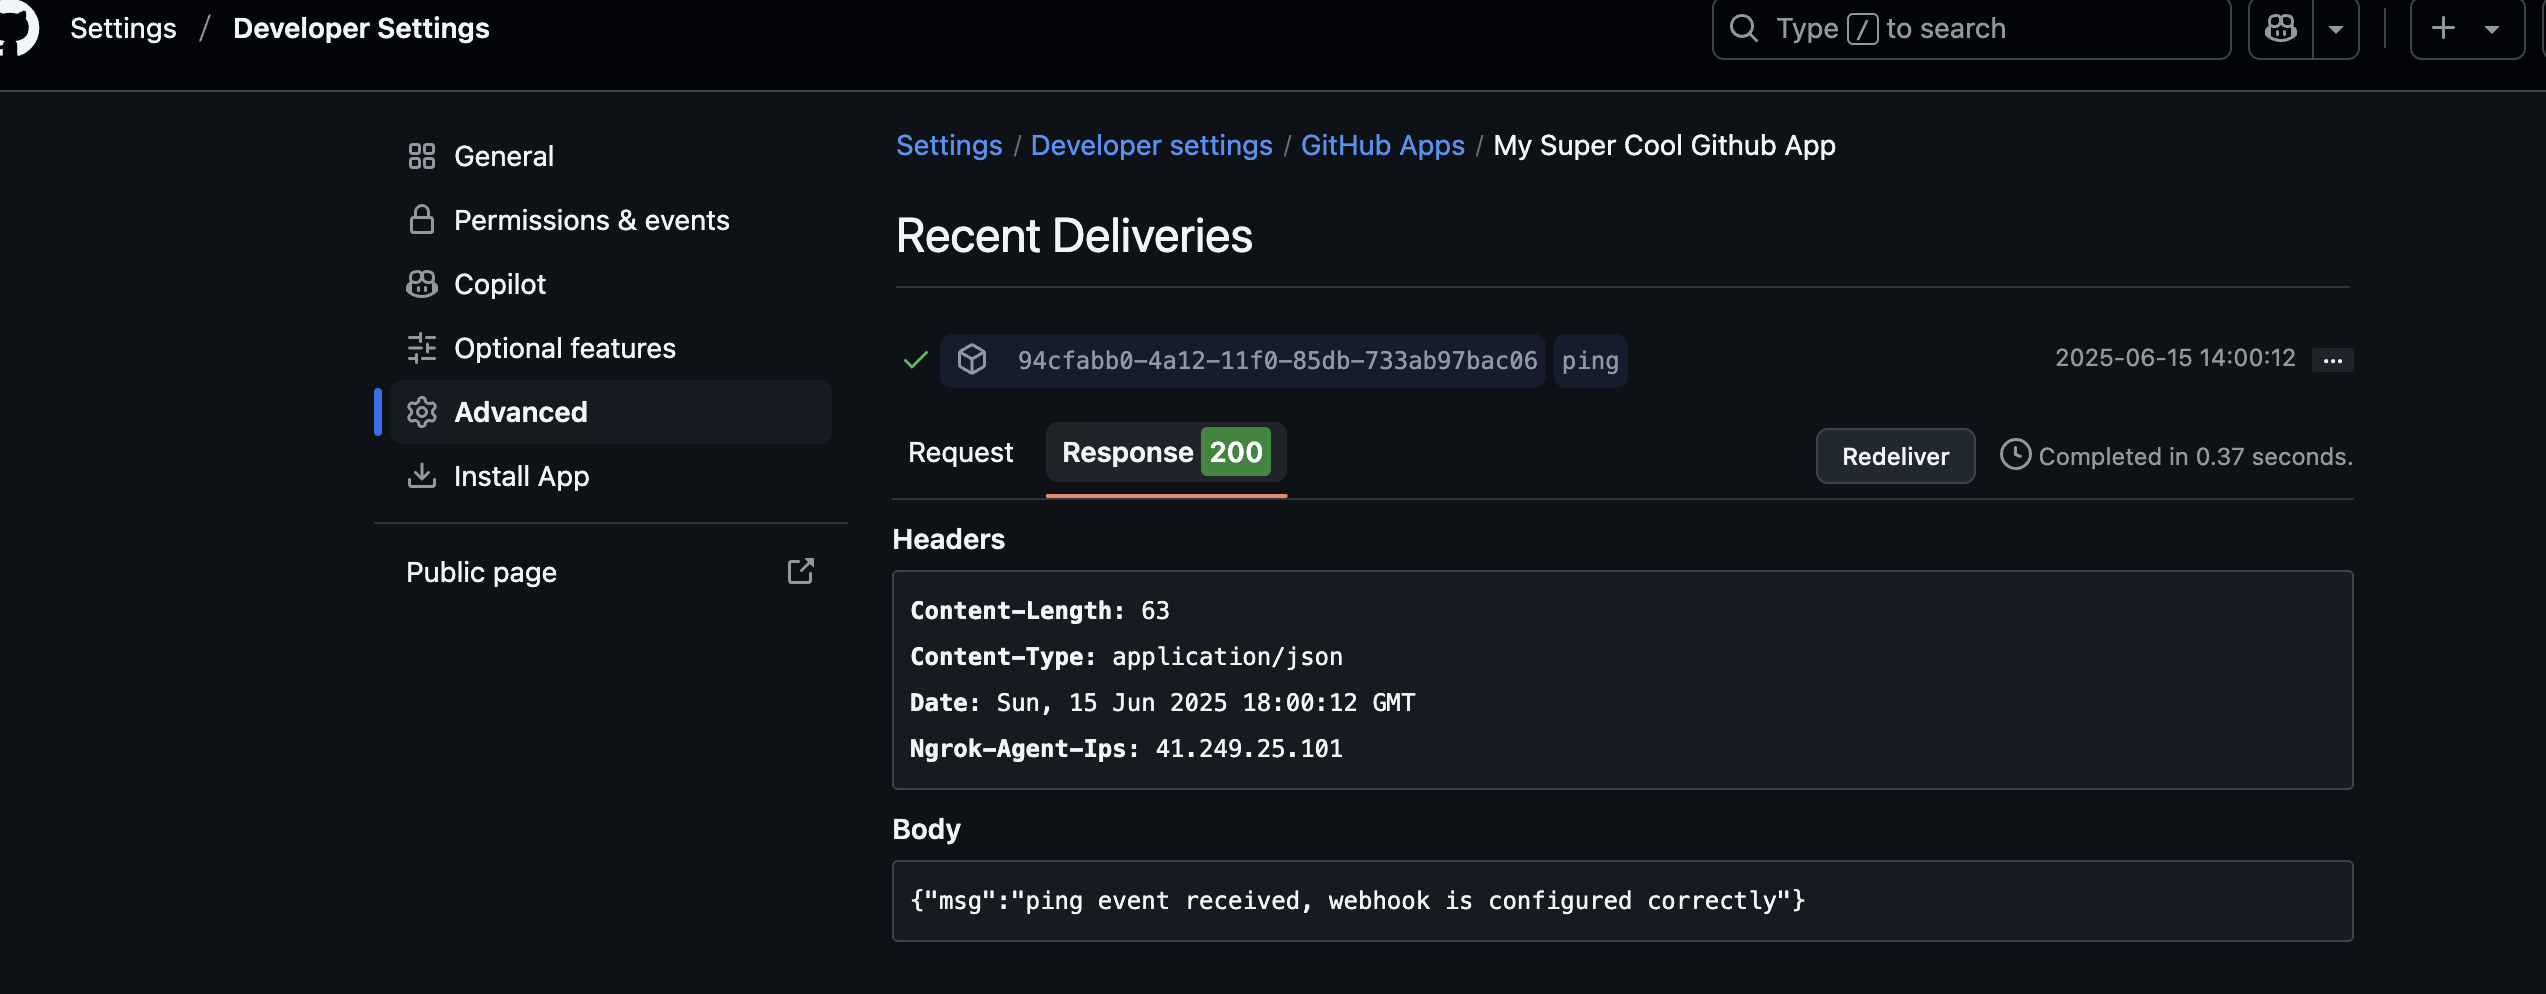Image resolution: width=2546 pixels, height=994 pixels.
Task: Click the webhook delivery package icon
Action: [972, 359]
